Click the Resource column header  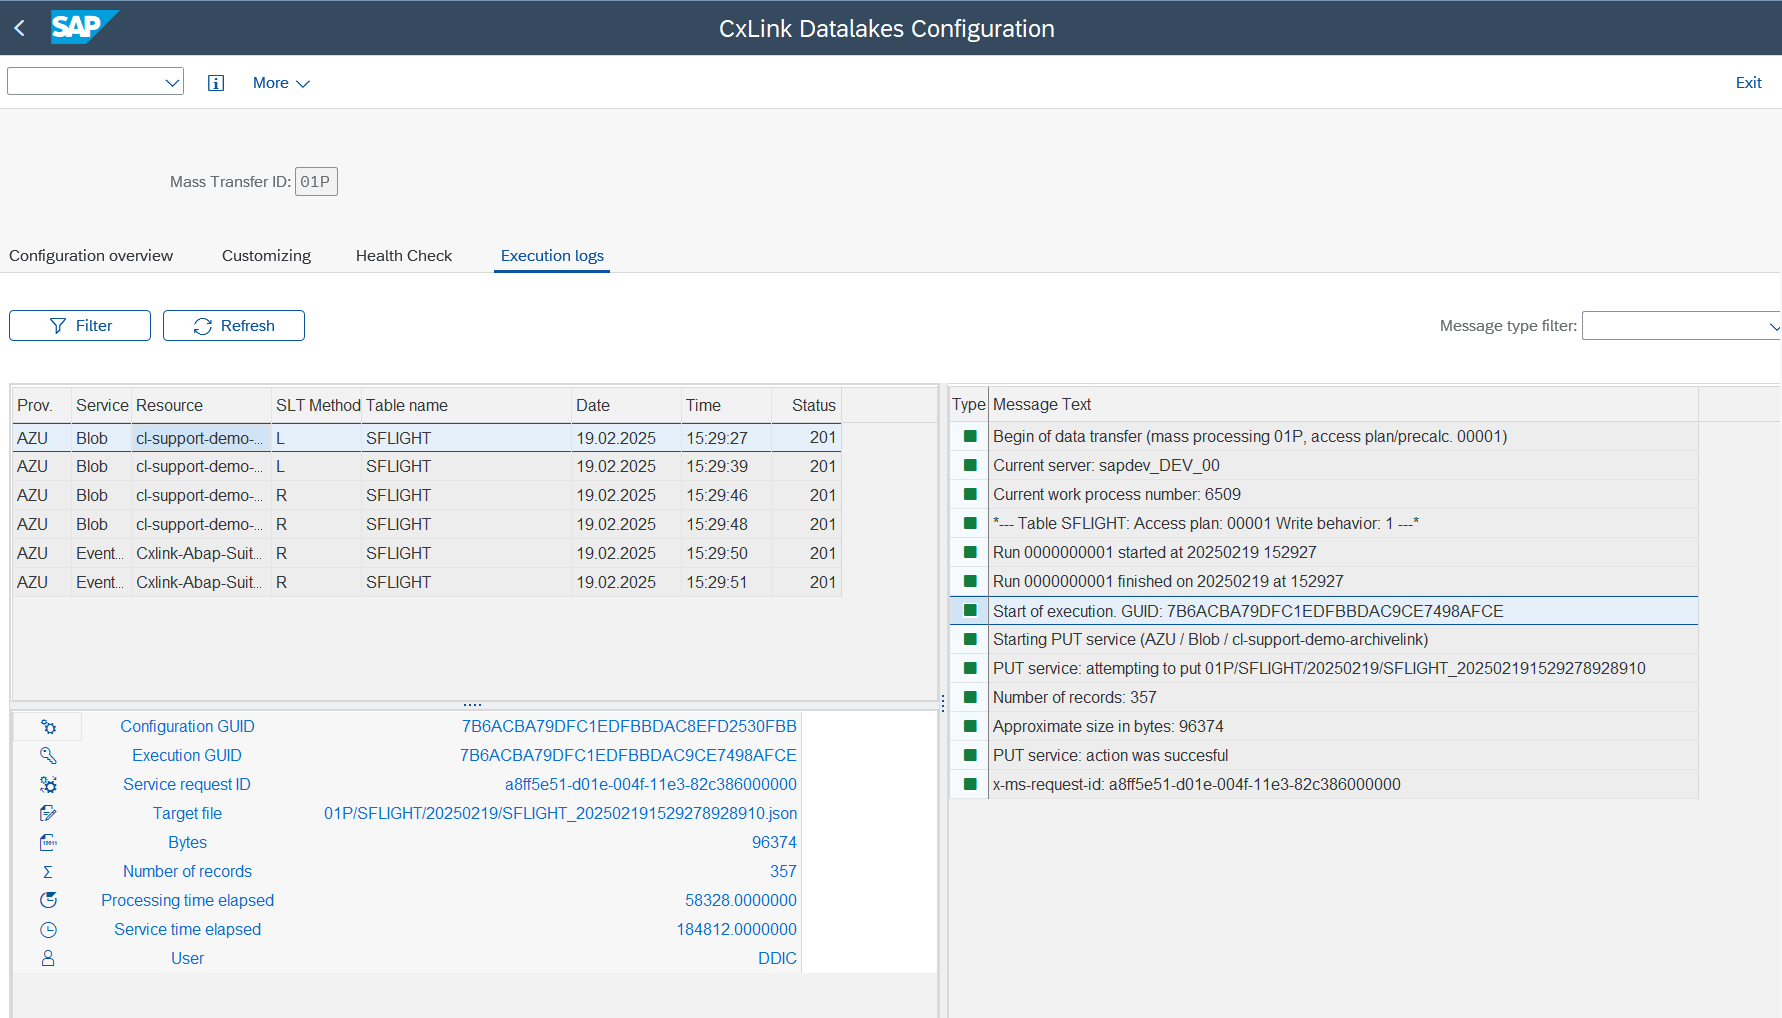point(201,405)
